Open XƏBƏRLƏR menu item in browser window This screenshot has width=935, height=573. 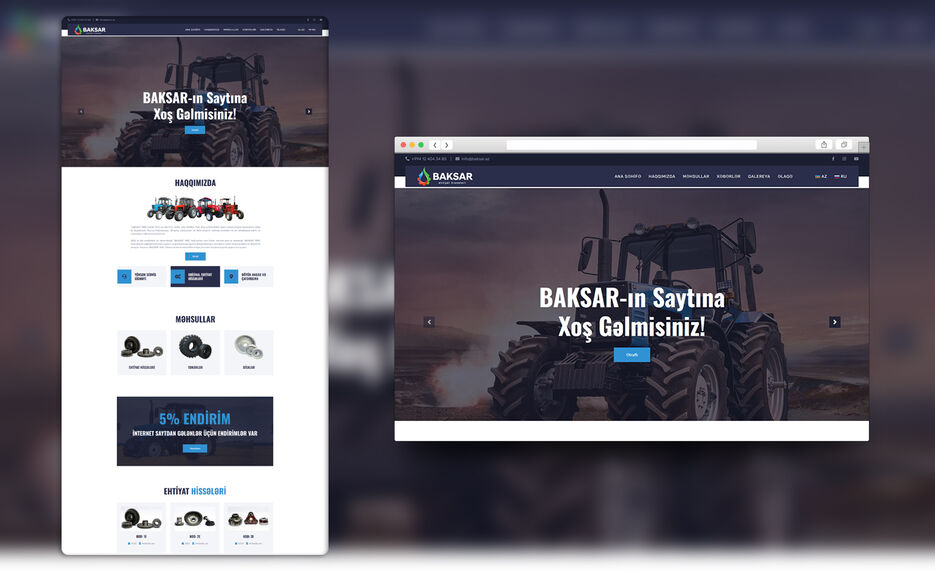point(728,176)
